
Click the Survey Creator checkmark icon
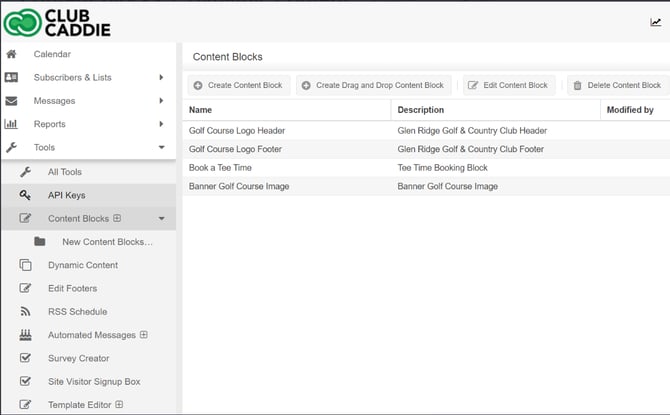pyautogui.click(x=26, y=358)
